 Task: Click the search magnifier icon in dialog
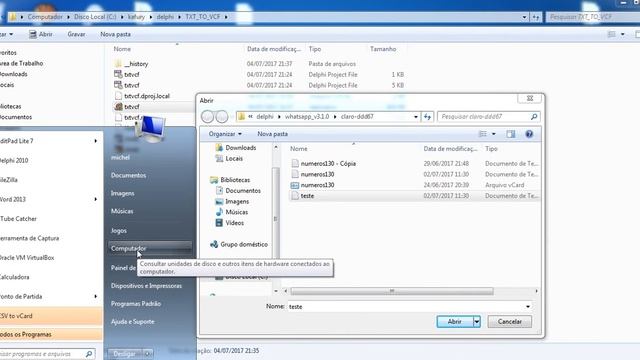click(534, 117)
